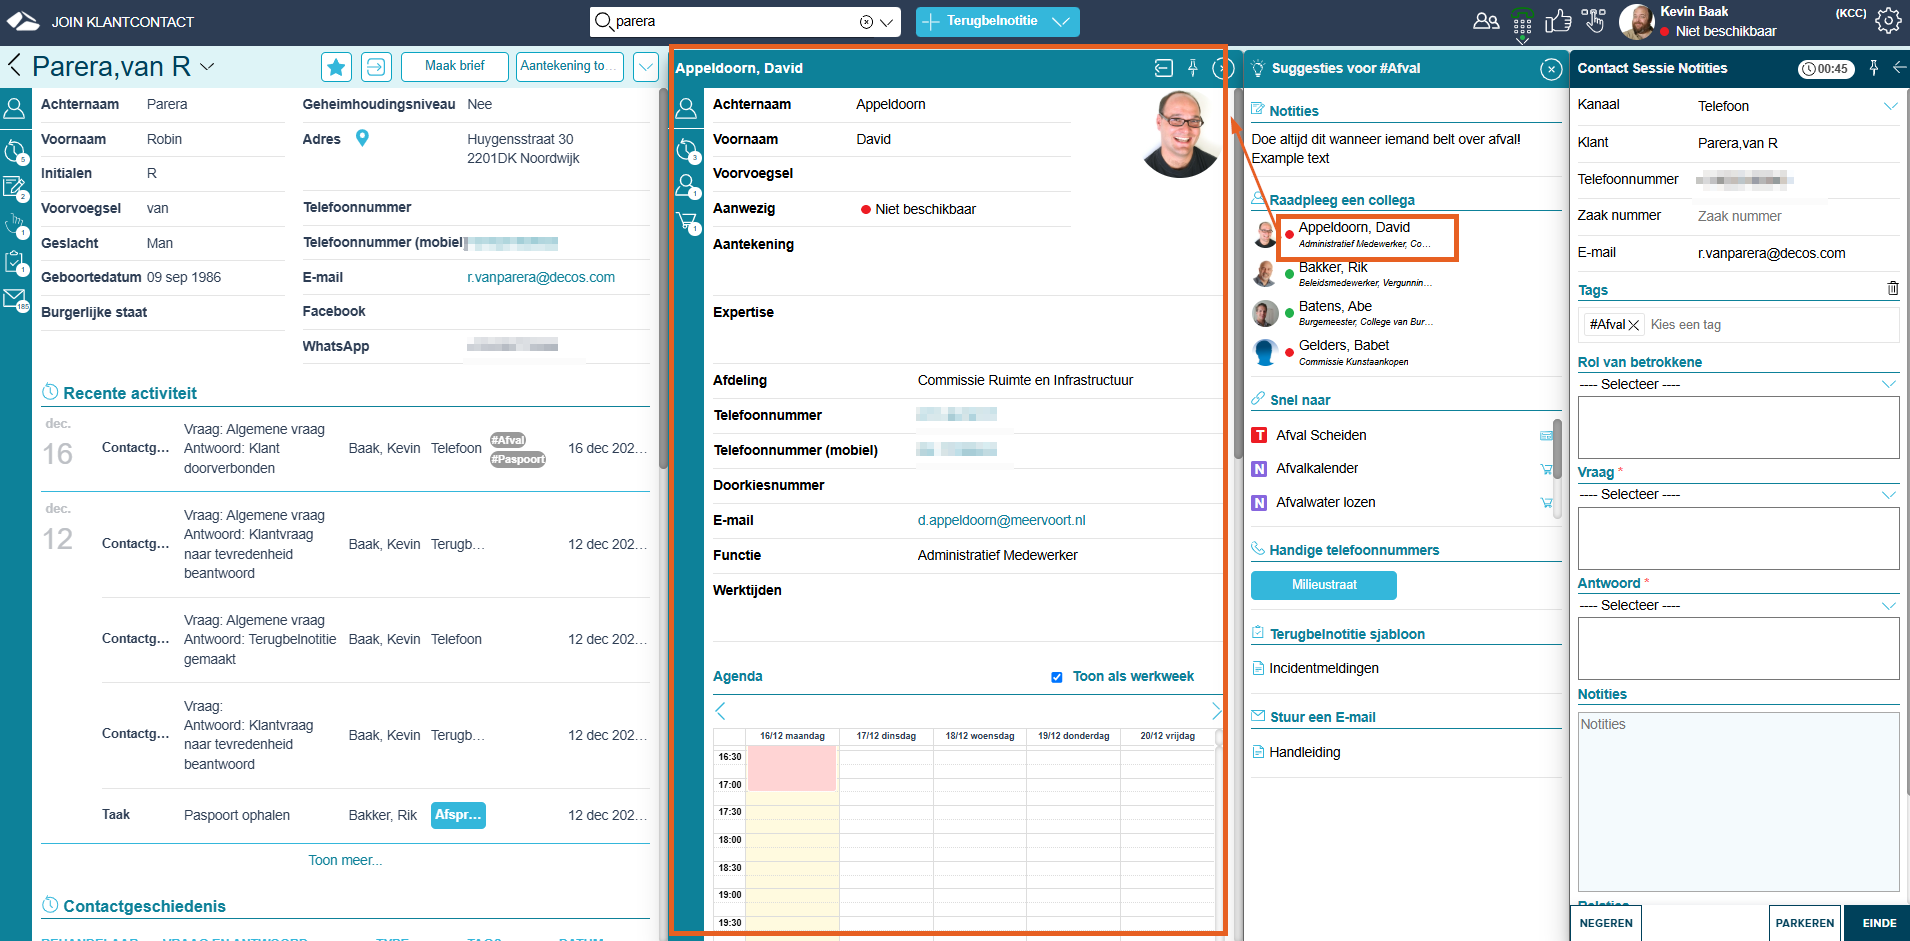Open the person tab in Appeldoorn panel
This screenshot has height=941, width=1910.
click(687, 108)
